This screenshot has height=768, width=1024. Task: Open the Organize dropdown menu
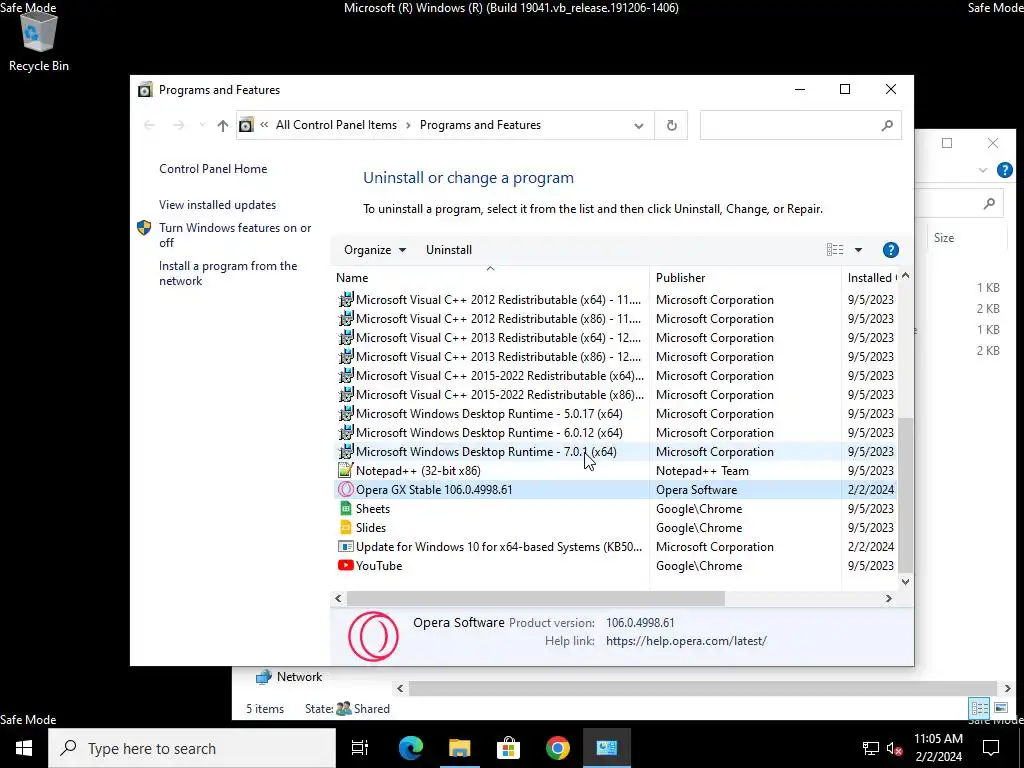375,250
